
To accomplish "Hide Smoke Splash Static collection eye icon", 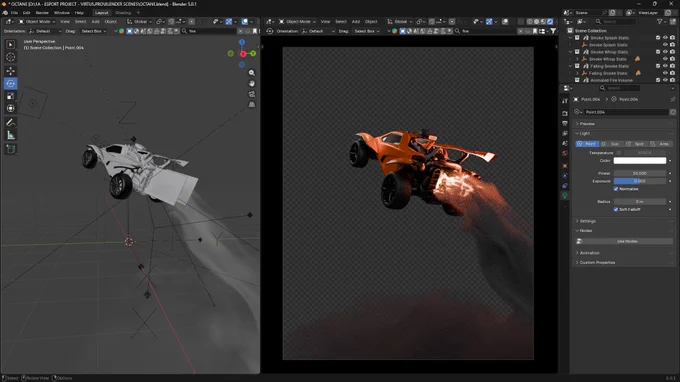I will [x=665, y=38].
